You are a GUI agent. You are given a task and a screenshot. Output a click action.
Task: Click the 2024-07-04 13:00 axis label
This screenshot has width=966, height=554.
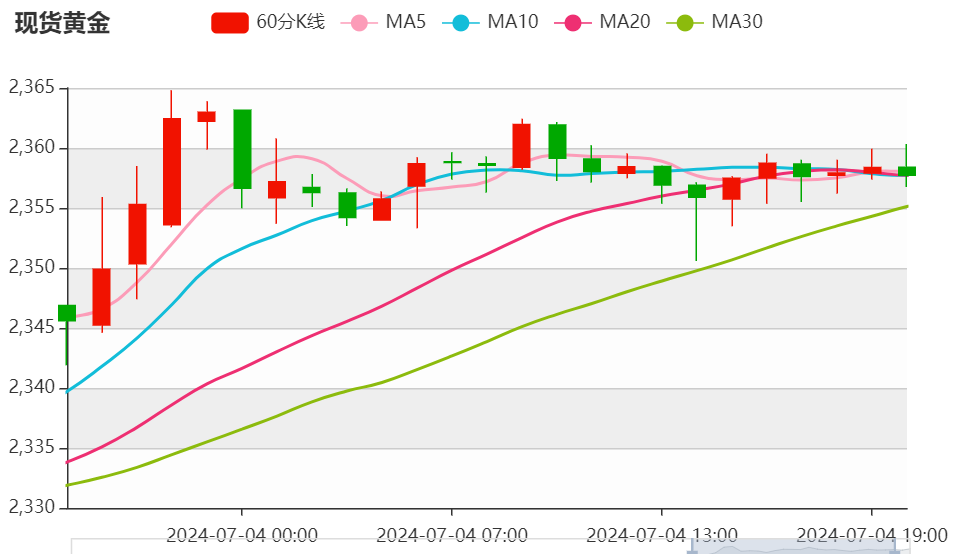[x=662, y=535]
